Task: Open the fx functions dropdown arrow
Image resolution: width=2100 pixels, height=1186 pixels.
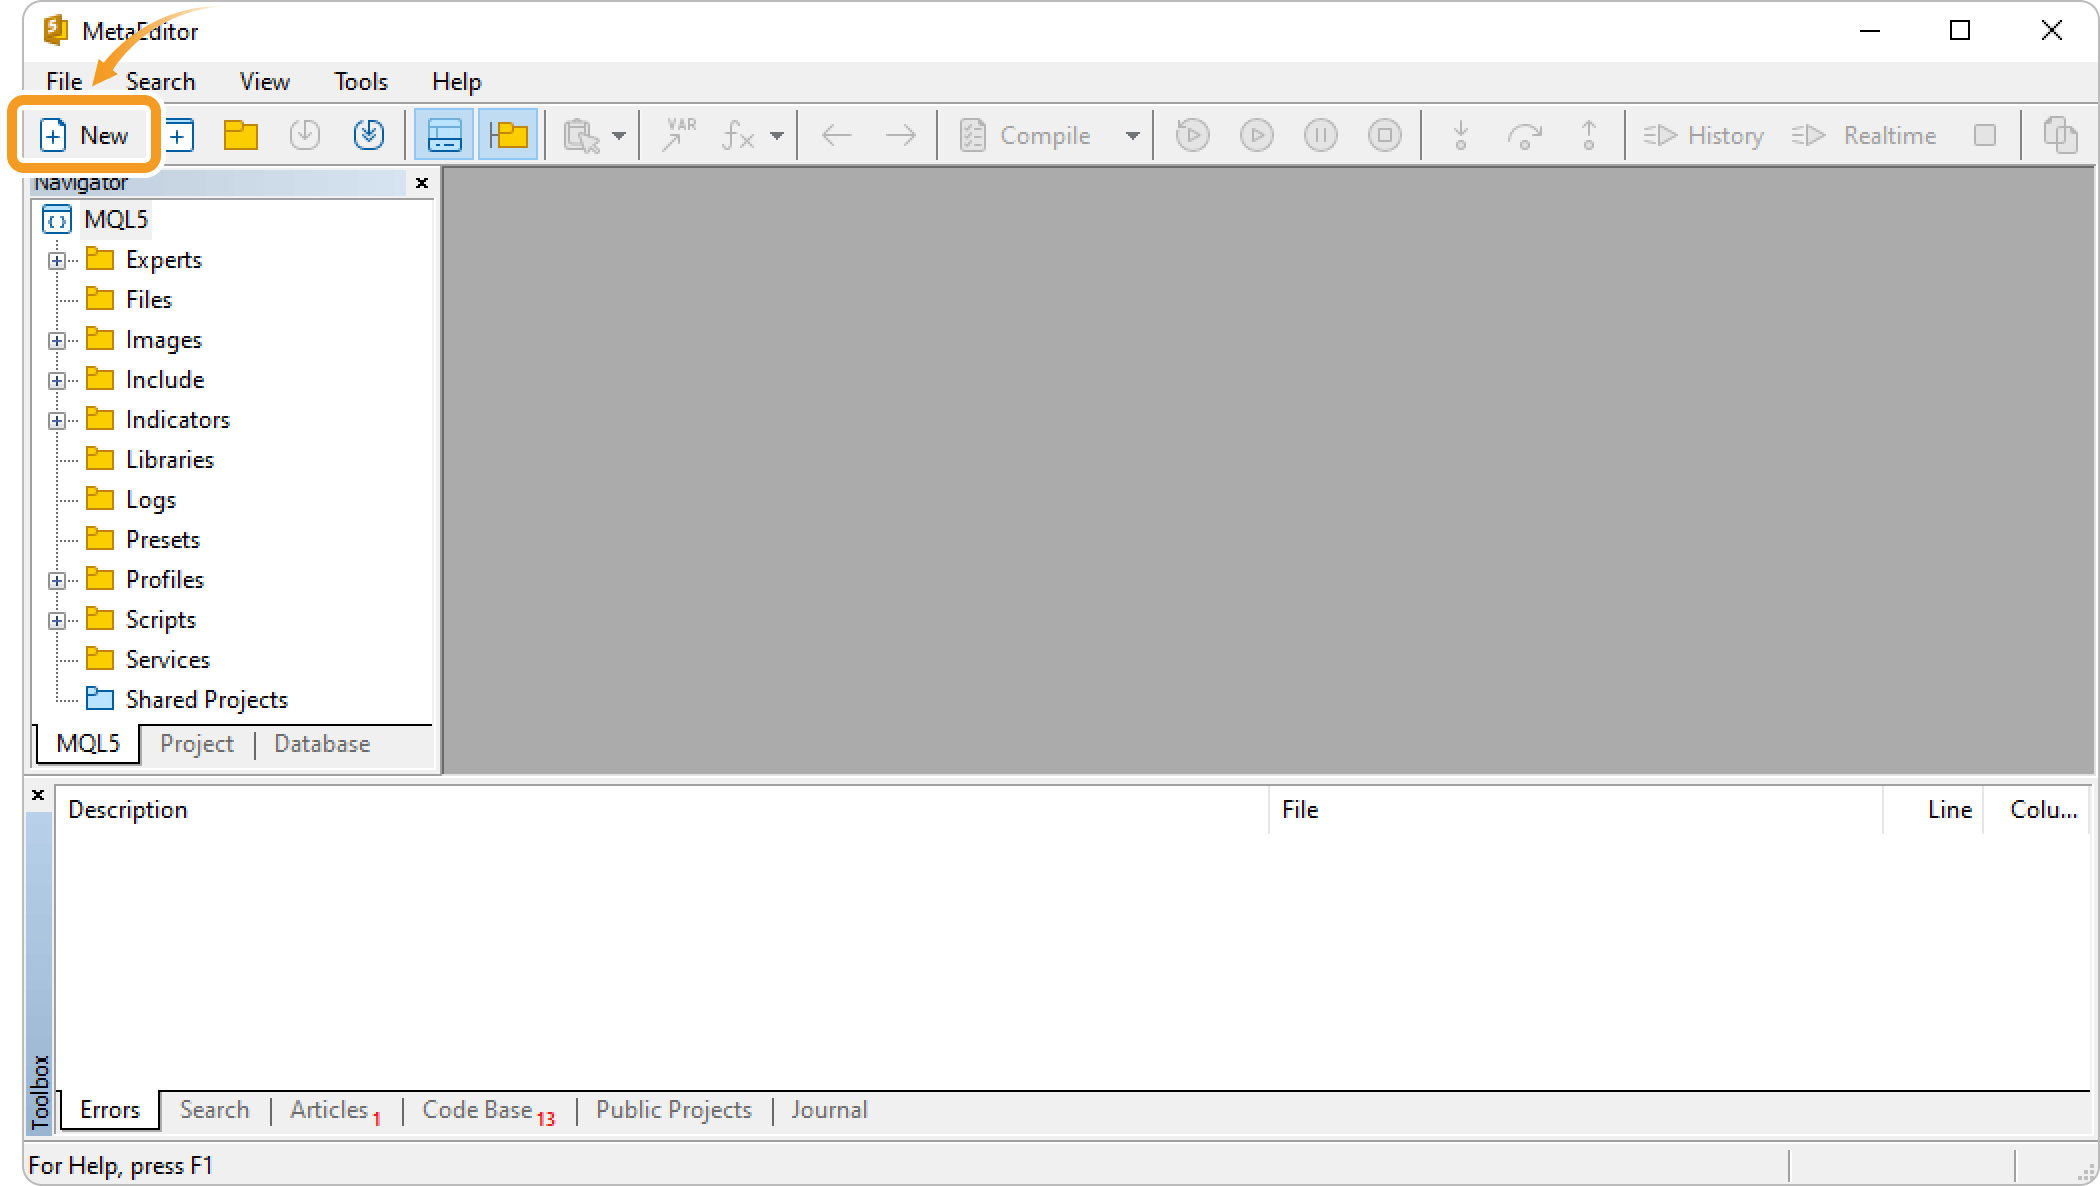Action: tap(777, 135)
